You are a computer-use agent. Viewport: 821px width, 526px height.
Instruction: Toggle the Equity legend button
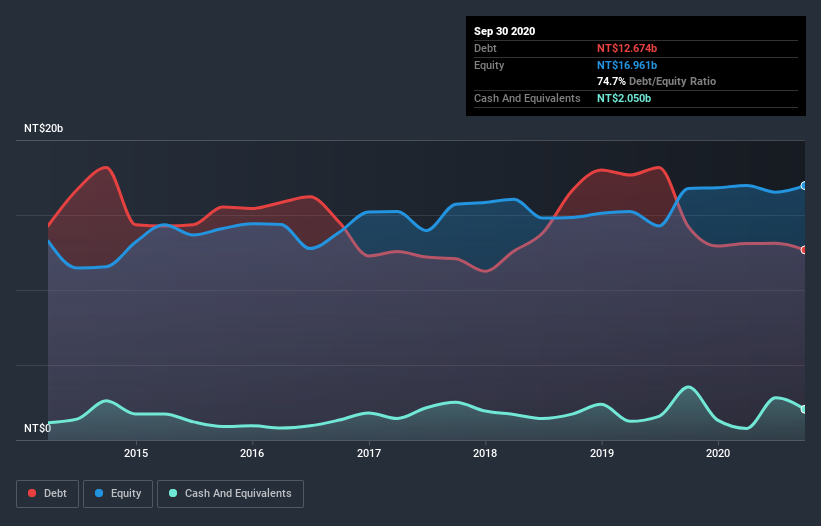tap(118, 494)
